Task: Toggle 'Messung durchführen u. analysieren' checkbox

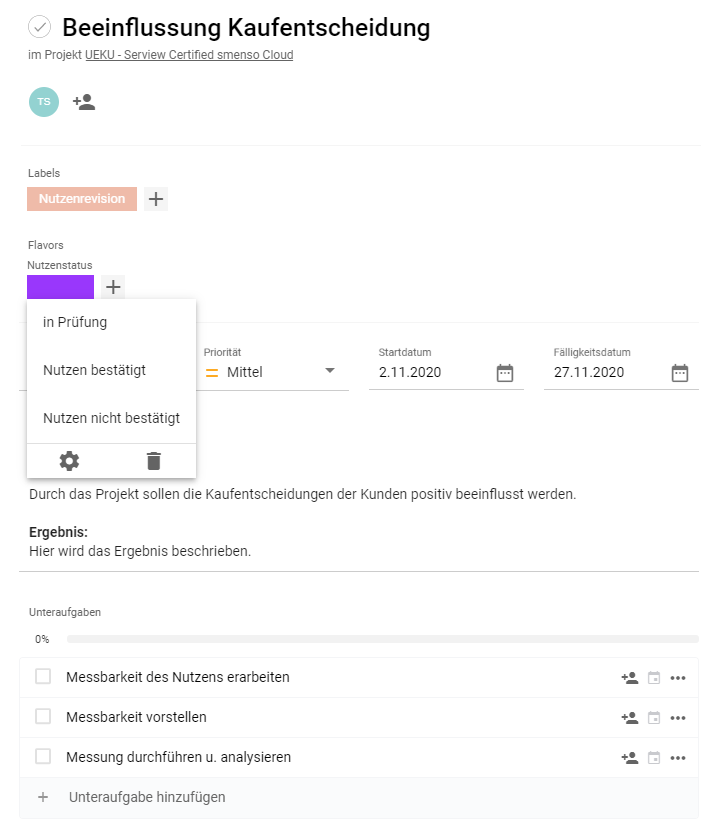Action: (43, 757)
